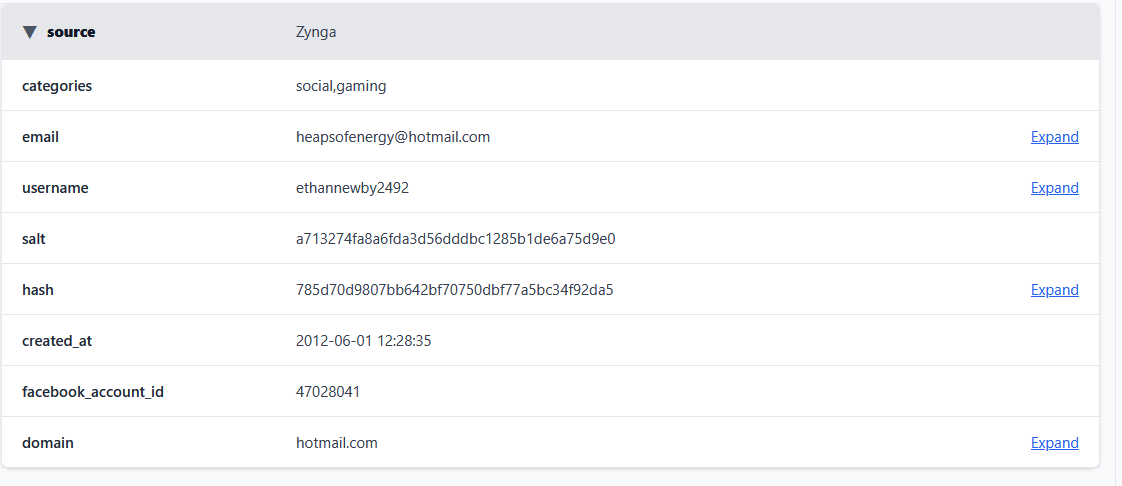Click the facebook_account_id field label
Image resolution: width=1122 pixels, height=486 pixels.
click(x=93, y=392)
